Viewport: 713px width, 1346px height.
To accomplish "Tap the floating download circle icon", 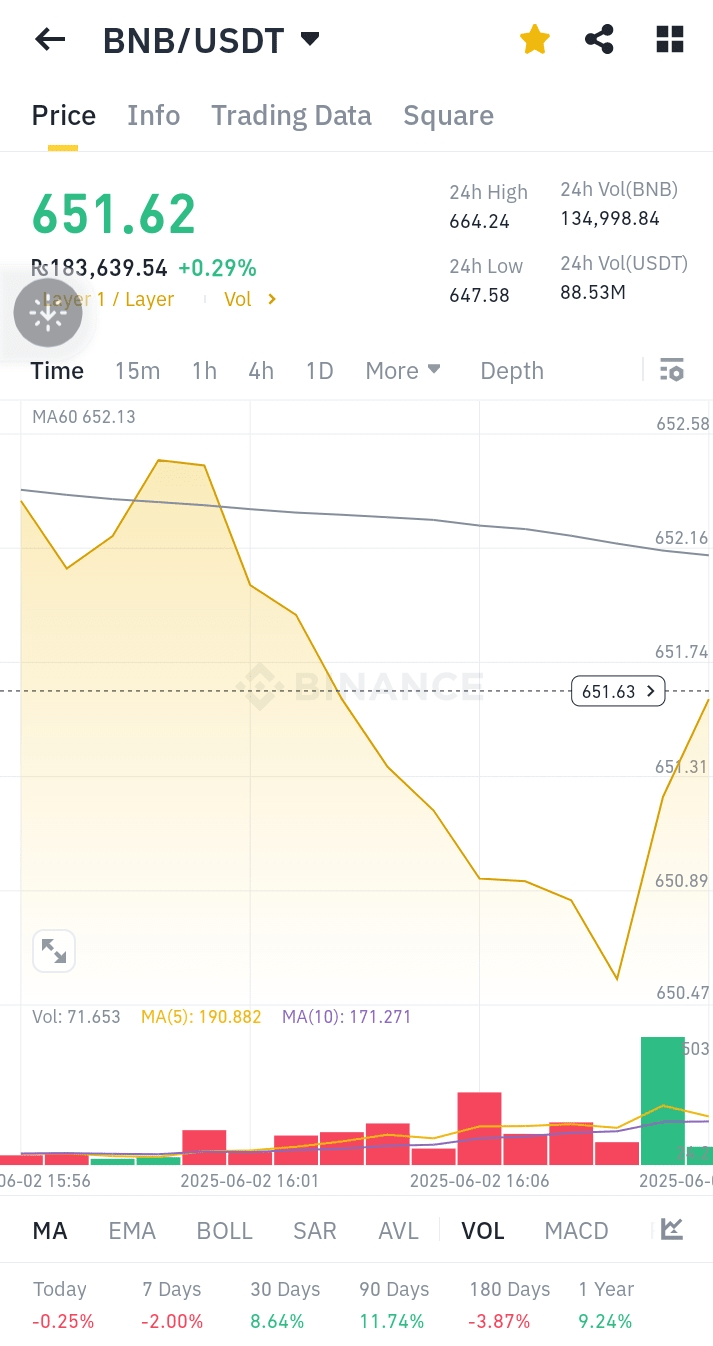I will pyautogui.click(x=48, y=313).
